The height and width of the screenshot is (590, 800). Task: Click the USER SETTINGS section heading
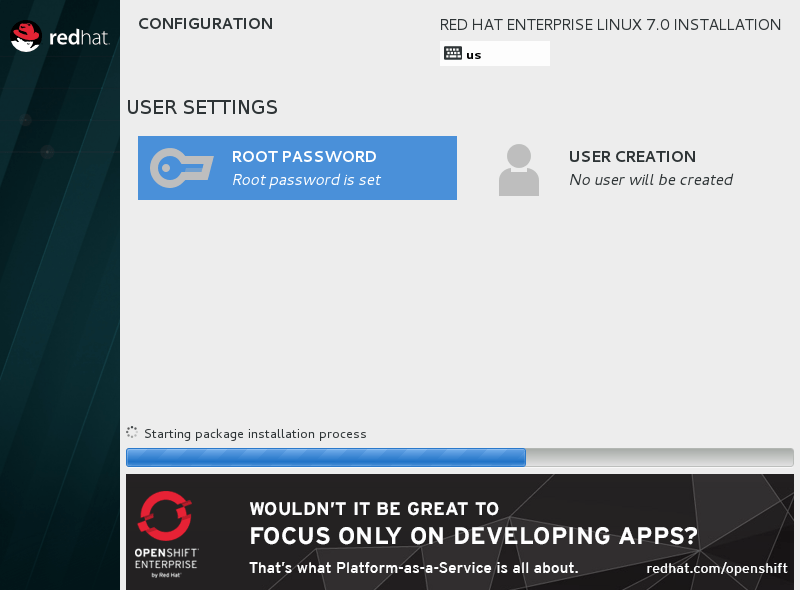pos(202,107)
